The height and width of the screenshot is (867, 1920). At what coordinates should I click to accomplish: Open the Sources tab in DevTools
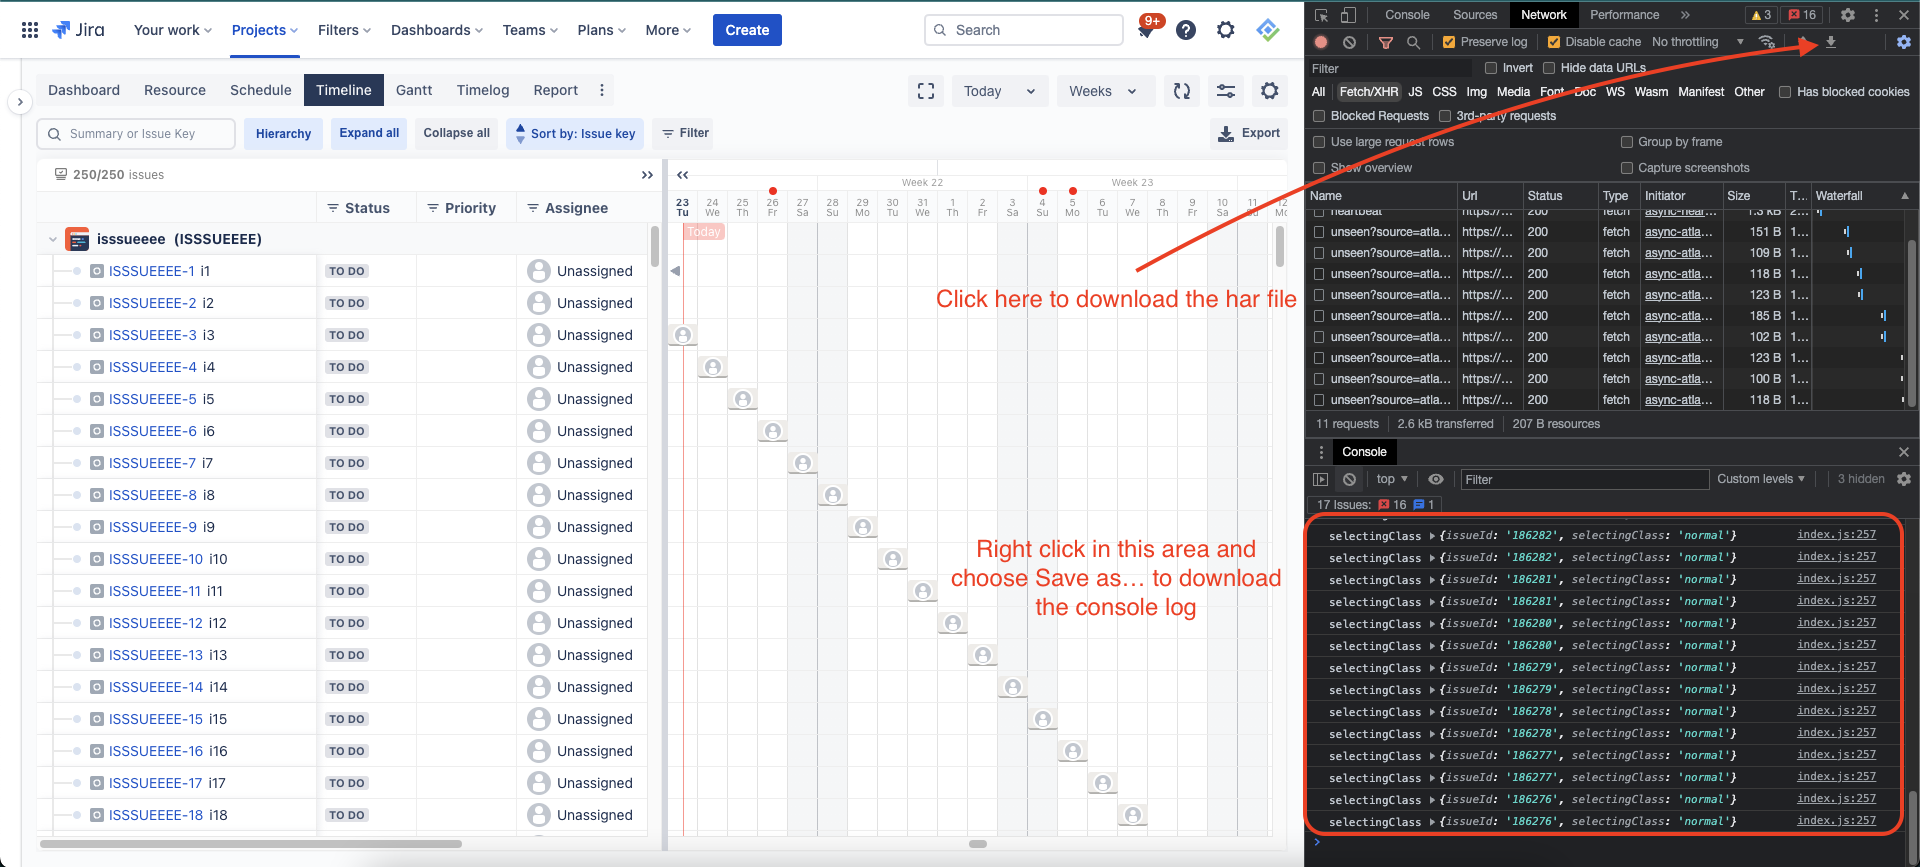coord(1474,15)
